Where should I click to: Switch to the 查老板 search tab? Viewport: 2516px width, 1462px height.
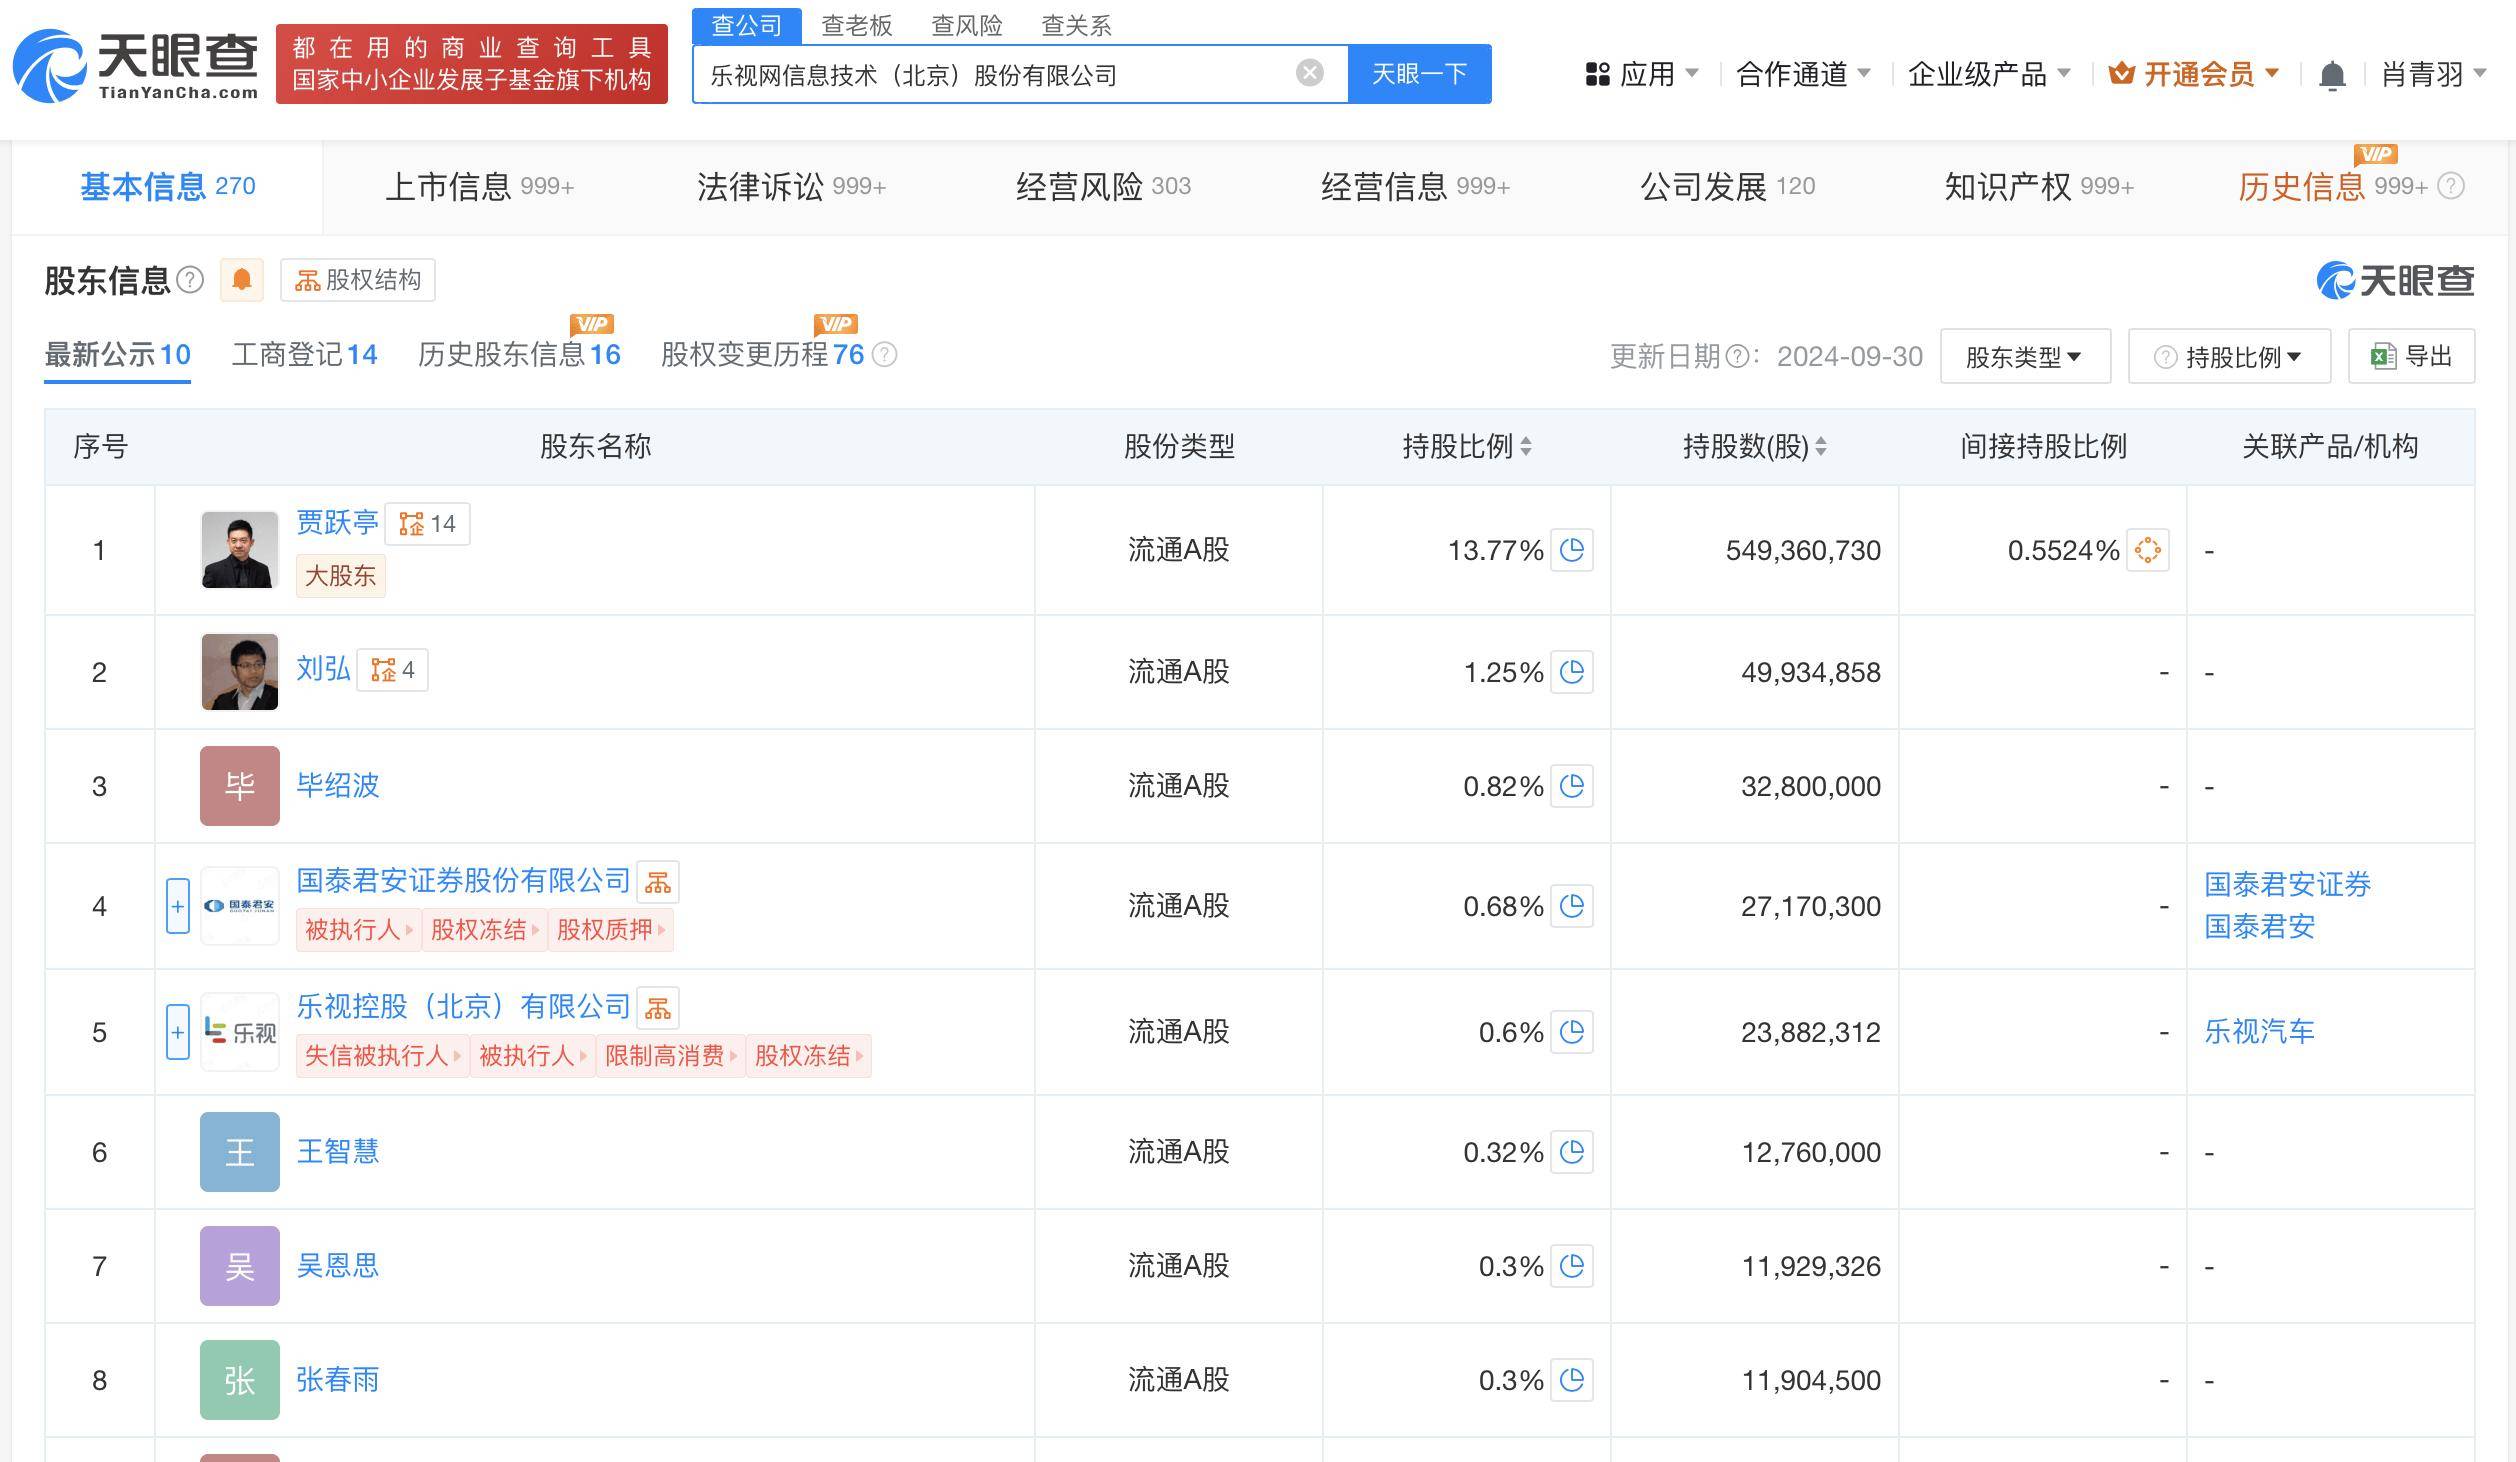856,25
